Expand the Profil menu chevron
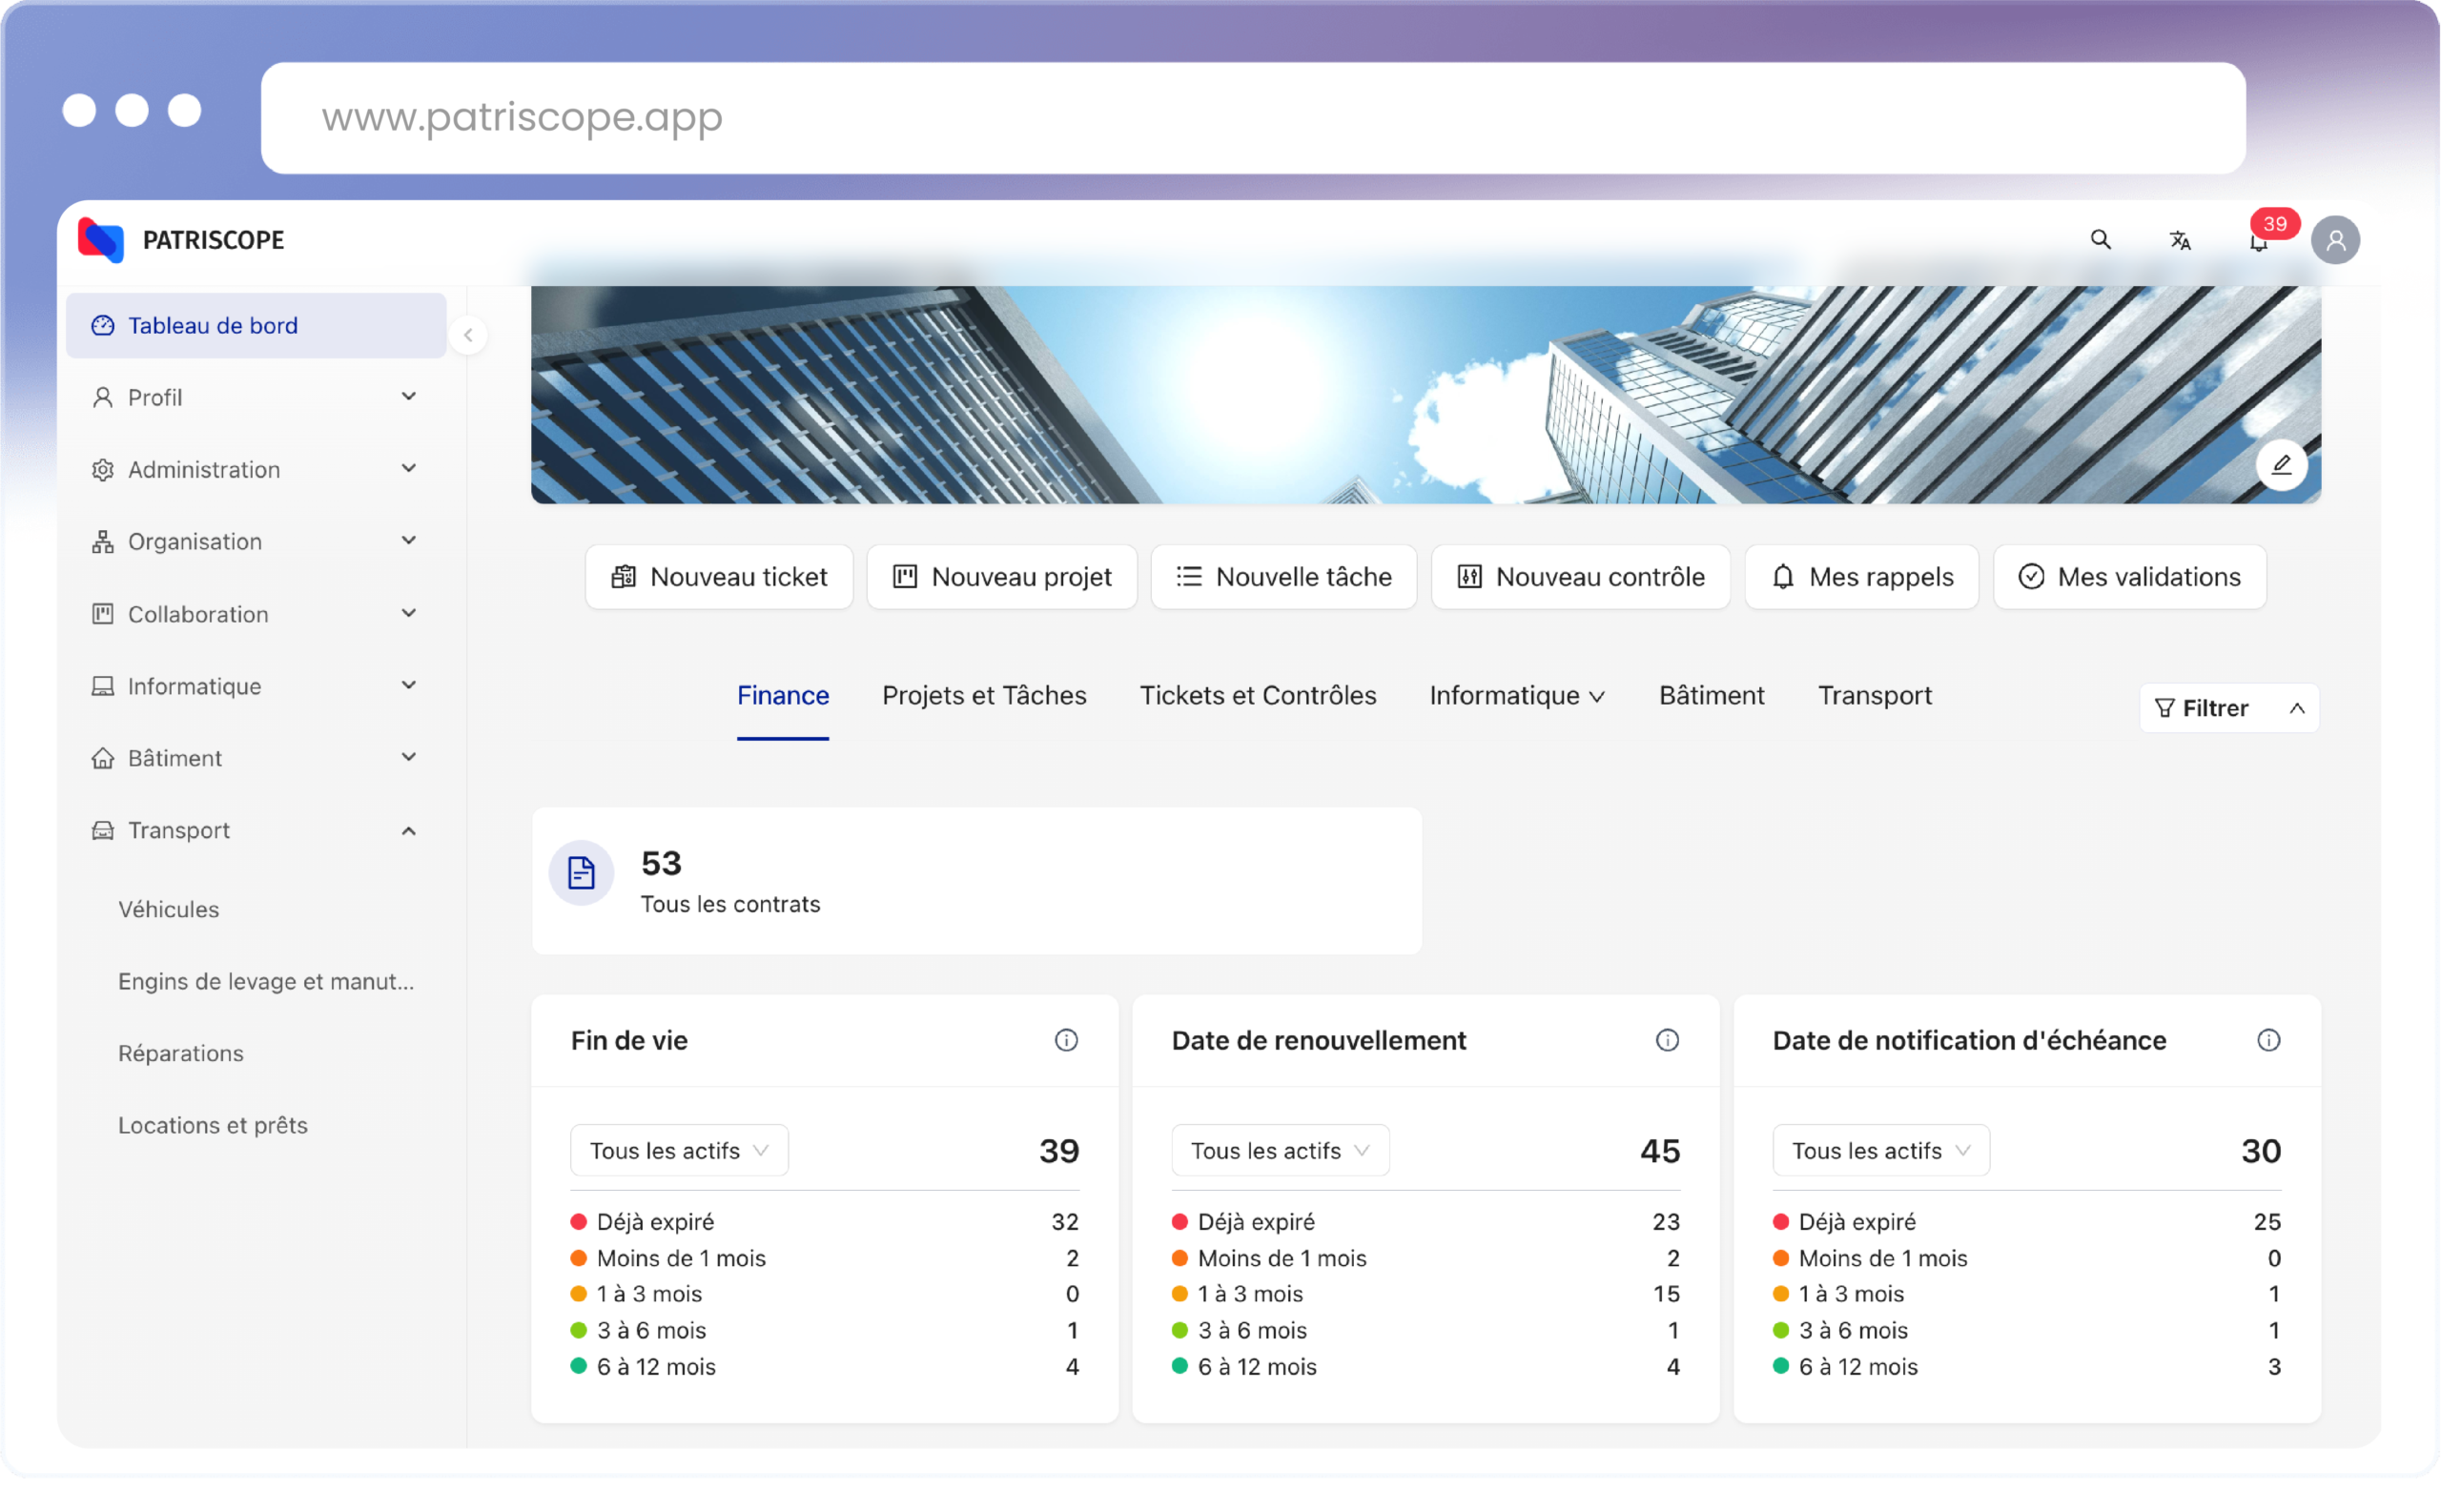Viewport: 2441px width, 1512px height. click(408, 396)
